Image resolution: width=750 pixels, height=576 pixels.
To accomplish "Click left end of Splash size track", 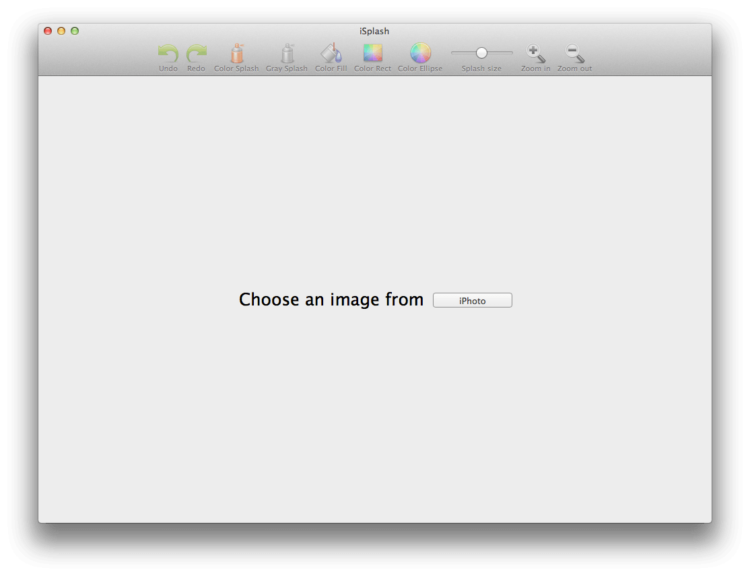I will (x=454, y=52).
